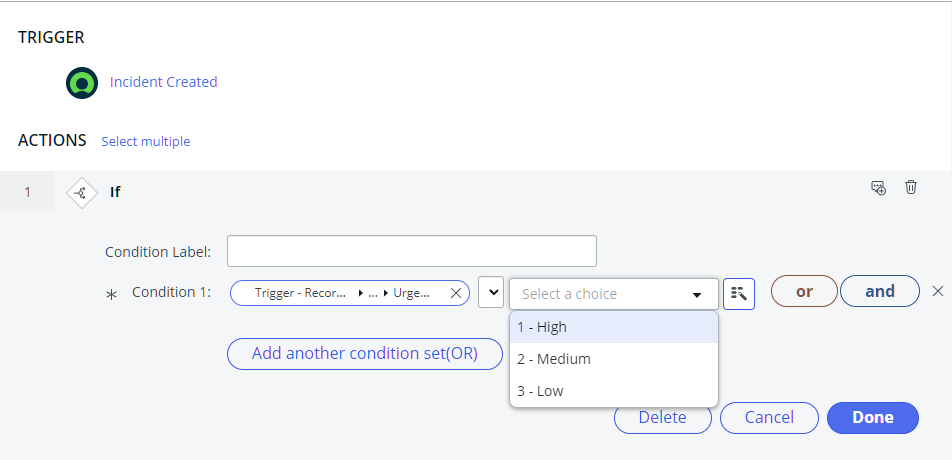The image size is (952, 460).
Task: Open the condition operator dropdown
Action: (x=491, y=293)
